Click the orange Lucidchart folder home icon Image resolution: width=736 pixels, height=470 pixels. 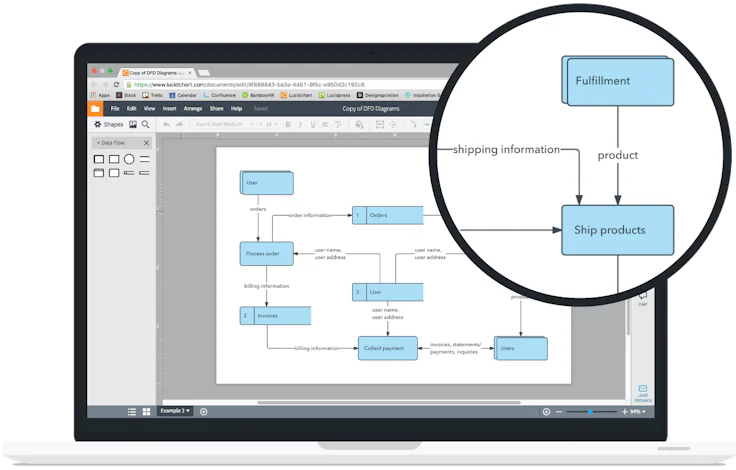pos(95,108)
